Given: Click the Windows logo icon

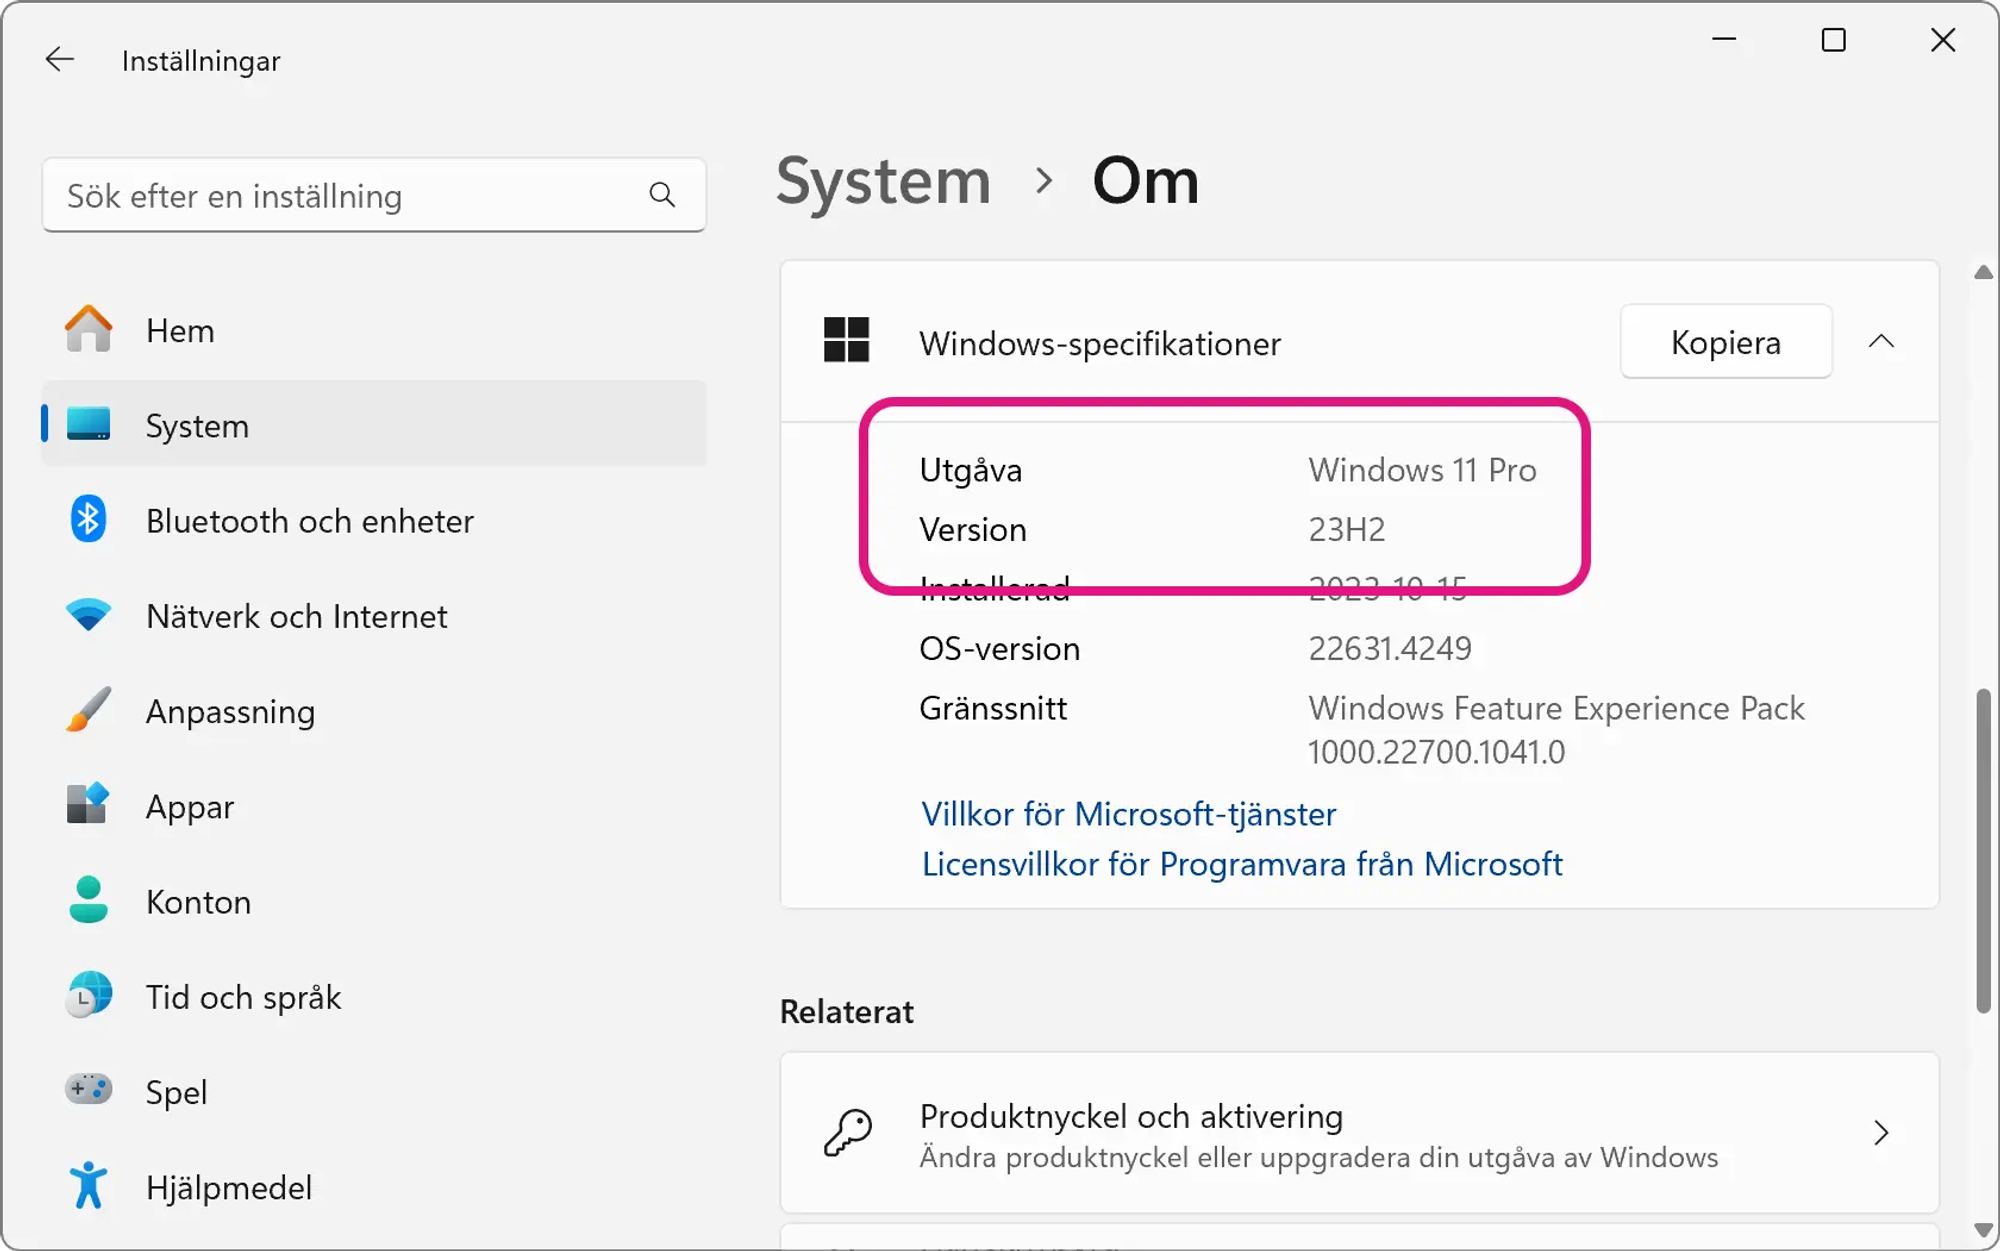Looking at the screenshot, I should [846, 340].
